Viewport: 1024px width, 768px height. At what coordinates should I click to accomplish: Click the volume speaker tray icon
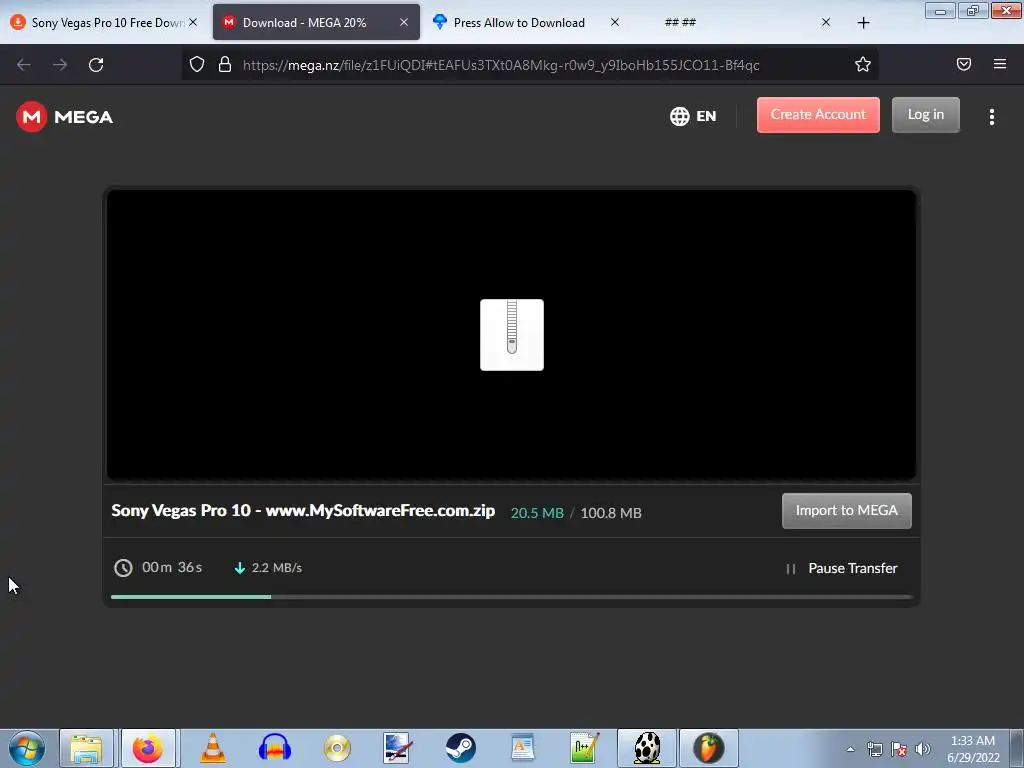click(x=923, y=749)
